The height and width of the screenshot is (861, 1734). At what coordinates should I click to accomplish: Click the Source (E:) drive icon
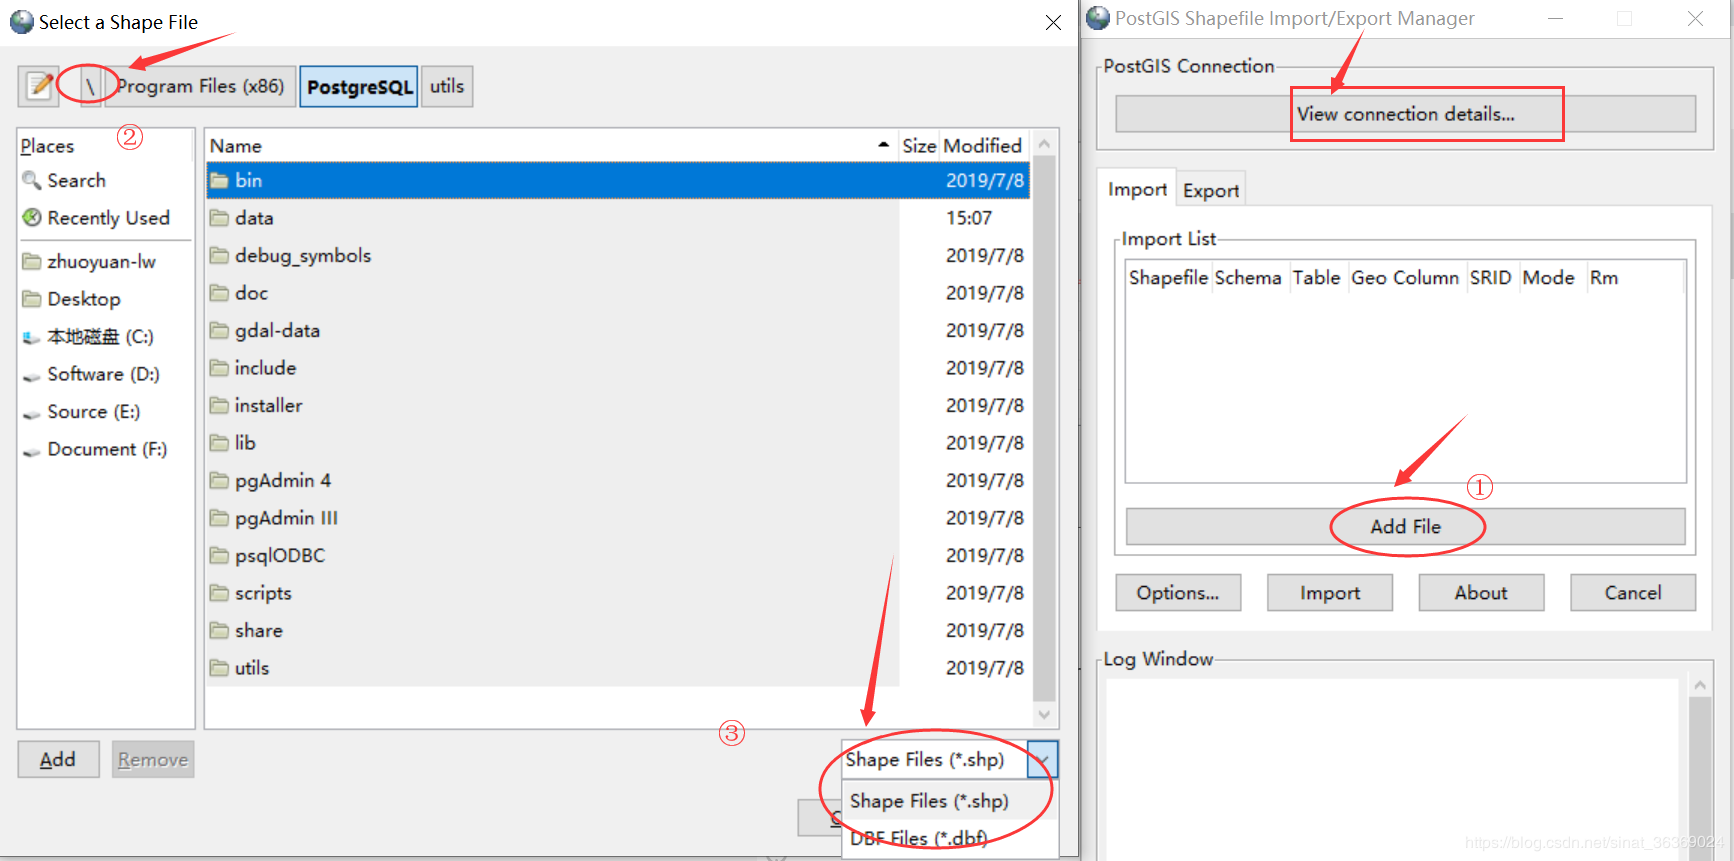[x=32, y=413]
